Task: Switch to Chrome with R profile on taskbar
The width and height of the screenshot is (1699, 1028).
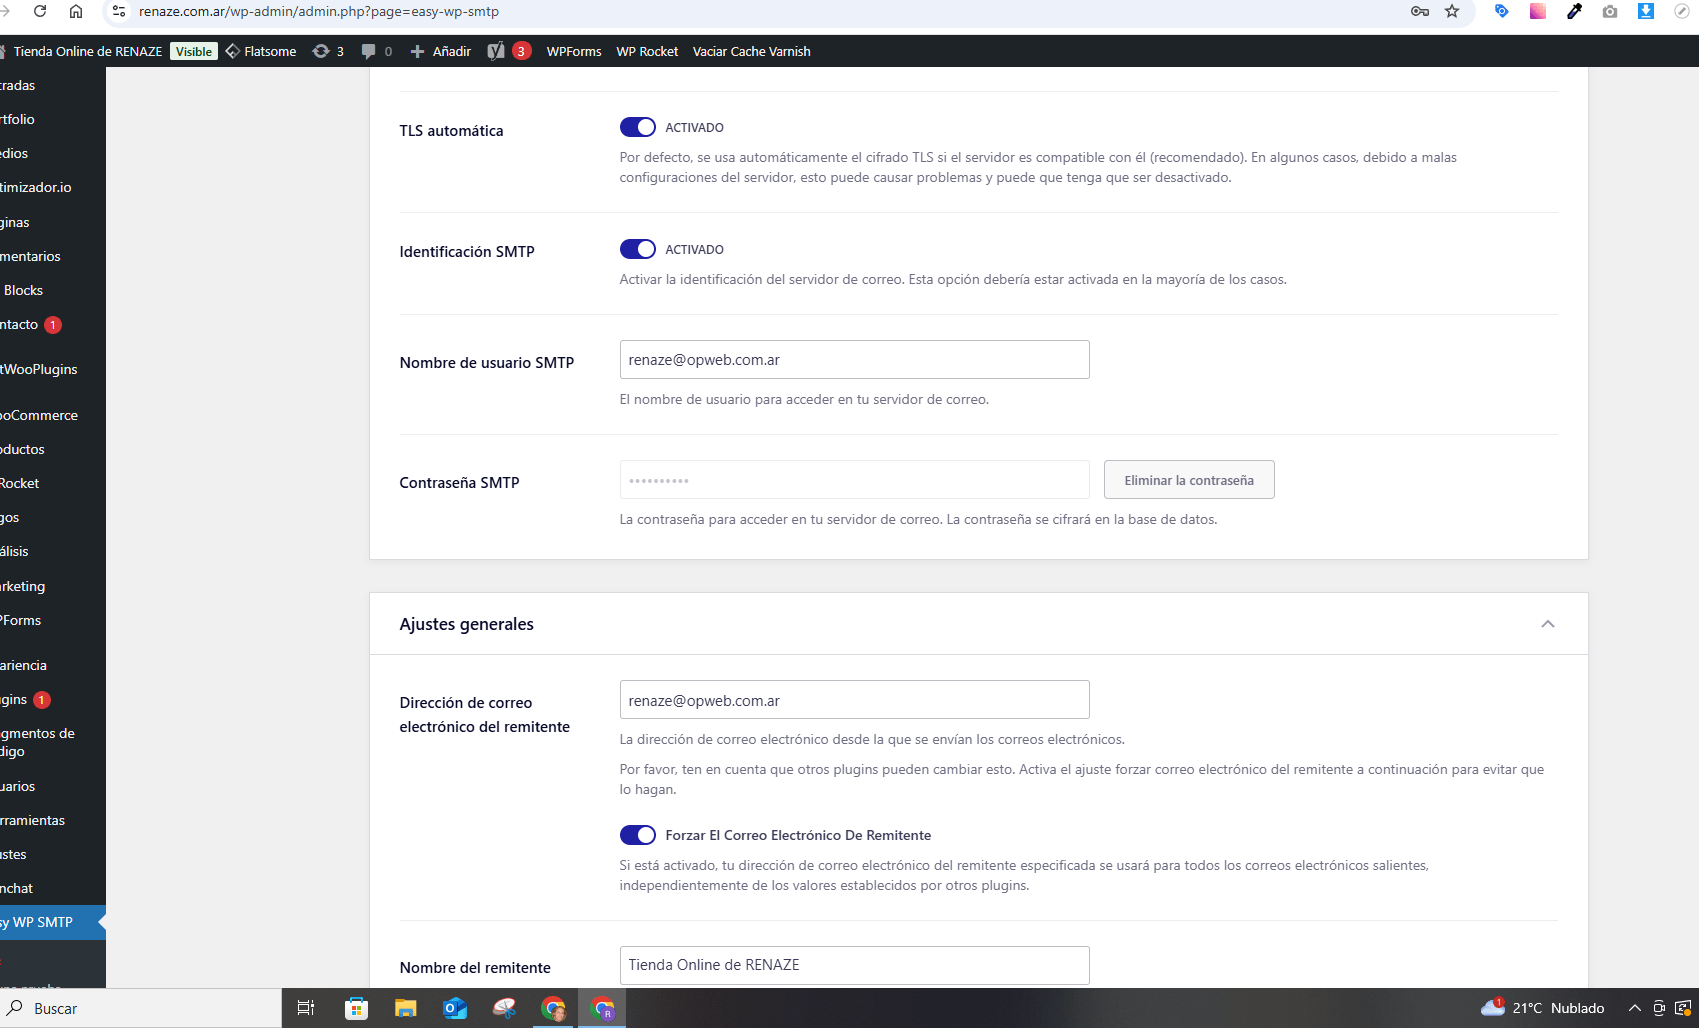Action: pos(603,1008)
